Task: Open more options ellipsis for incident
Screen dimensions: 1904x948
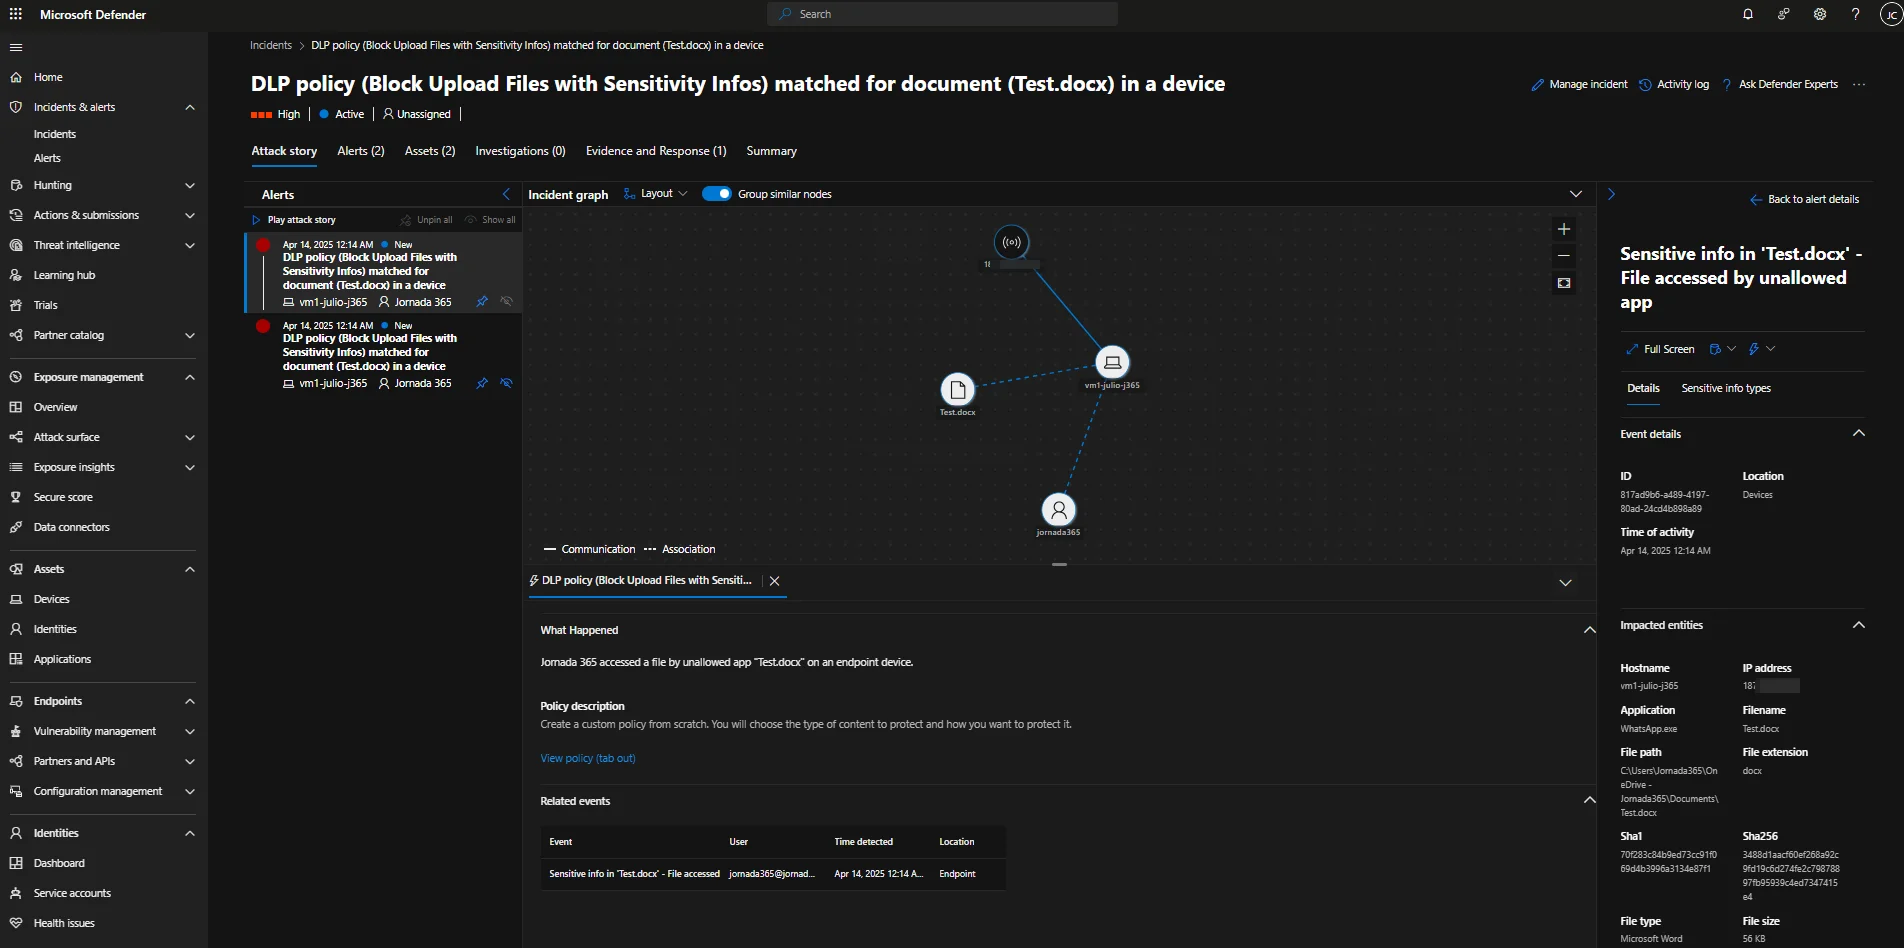Action: pos(1859,84)
